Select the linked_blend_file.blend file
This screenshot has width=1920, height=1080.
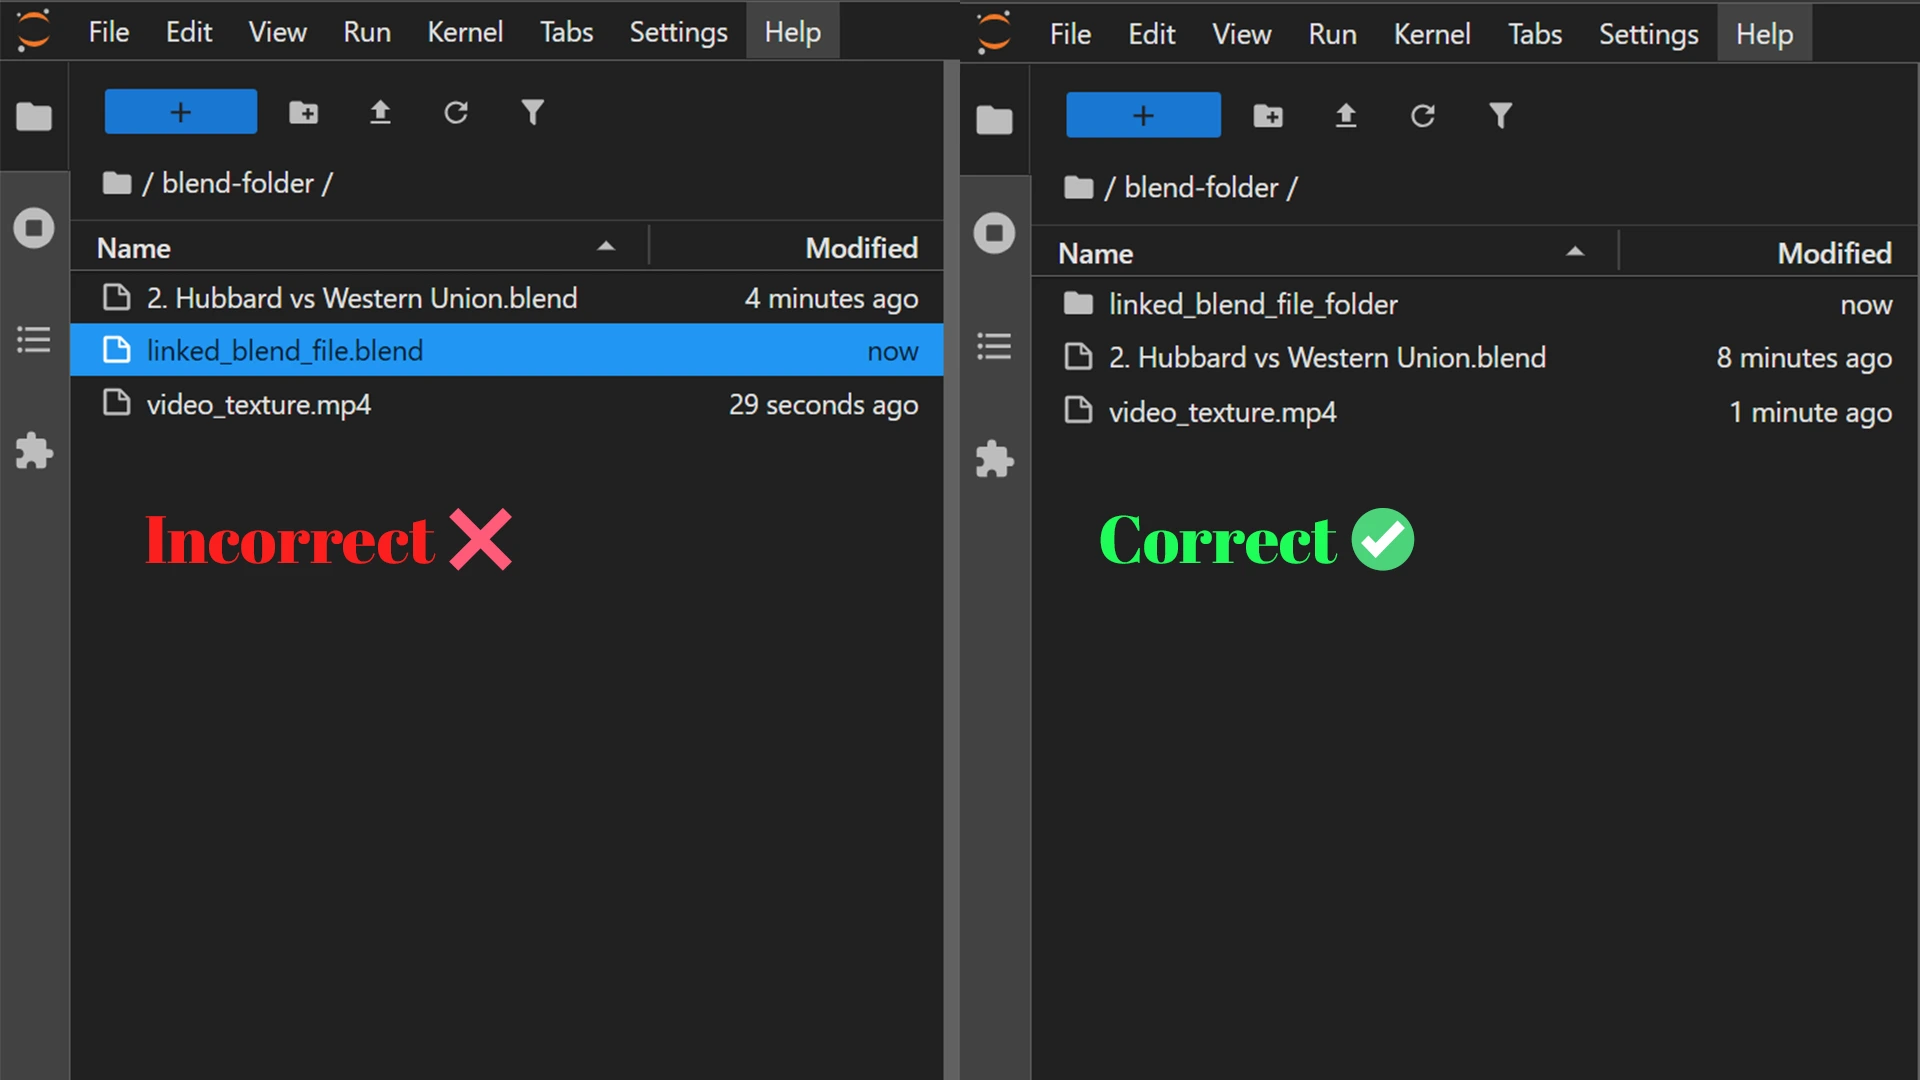pyautogui.click(x=285, y=350)
